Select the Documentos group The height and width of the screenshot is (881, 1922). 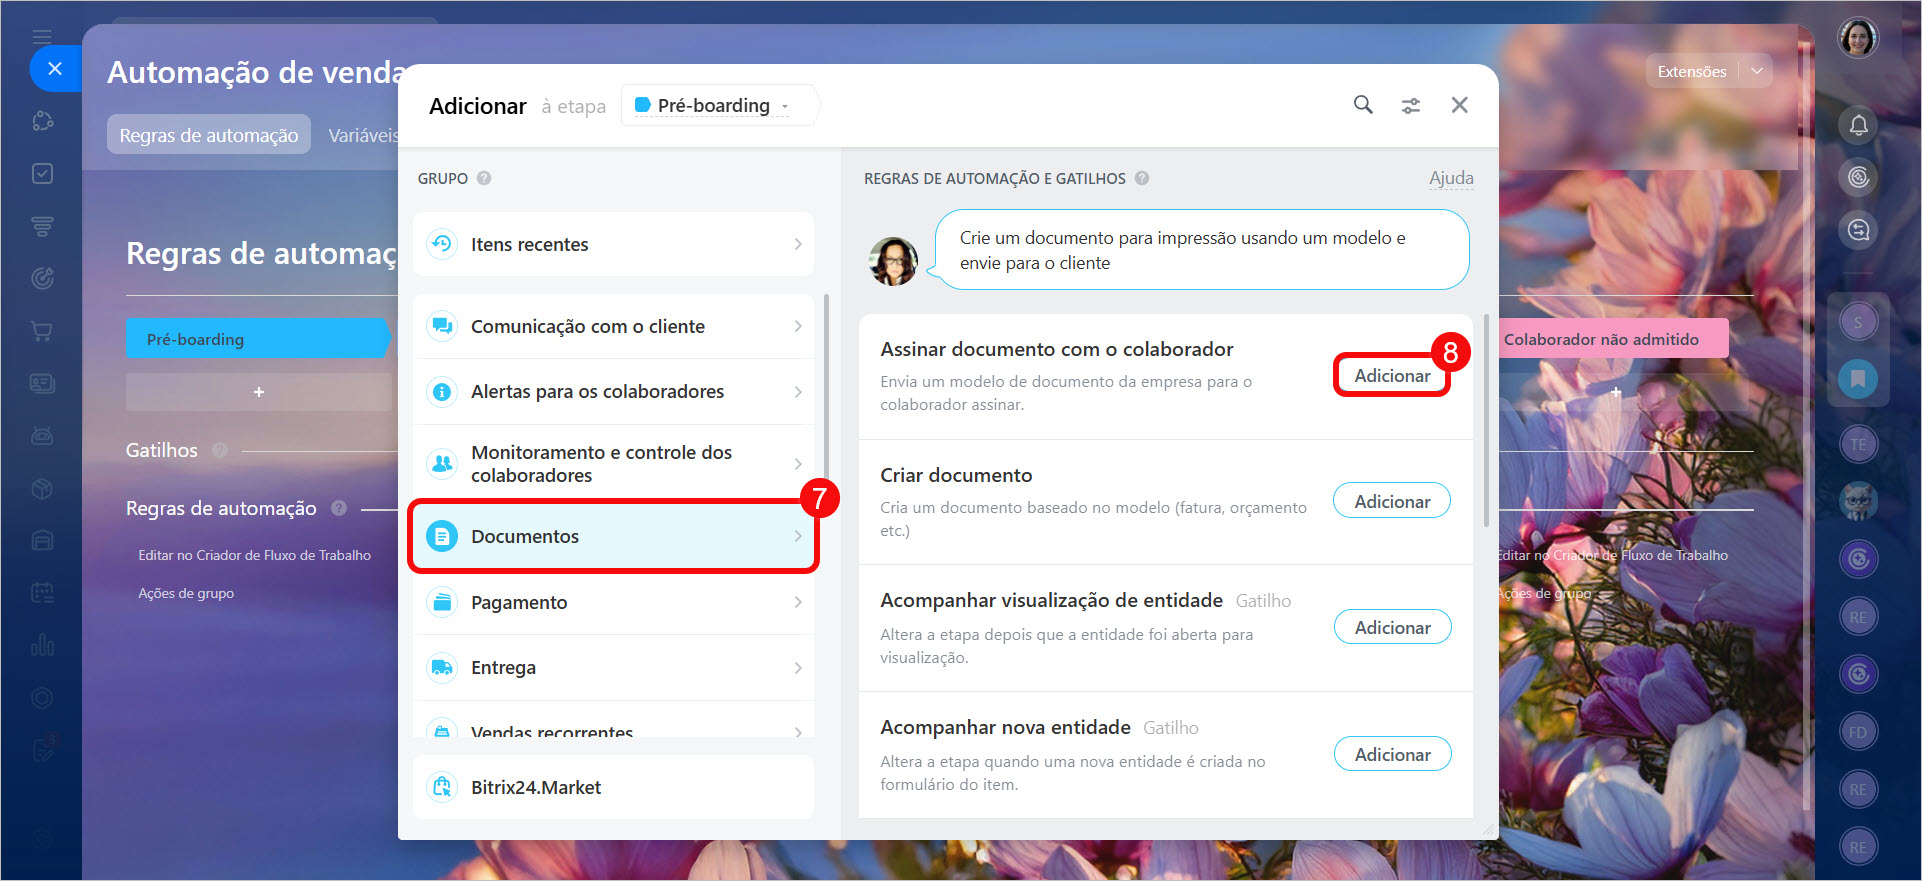coord(613,536)
